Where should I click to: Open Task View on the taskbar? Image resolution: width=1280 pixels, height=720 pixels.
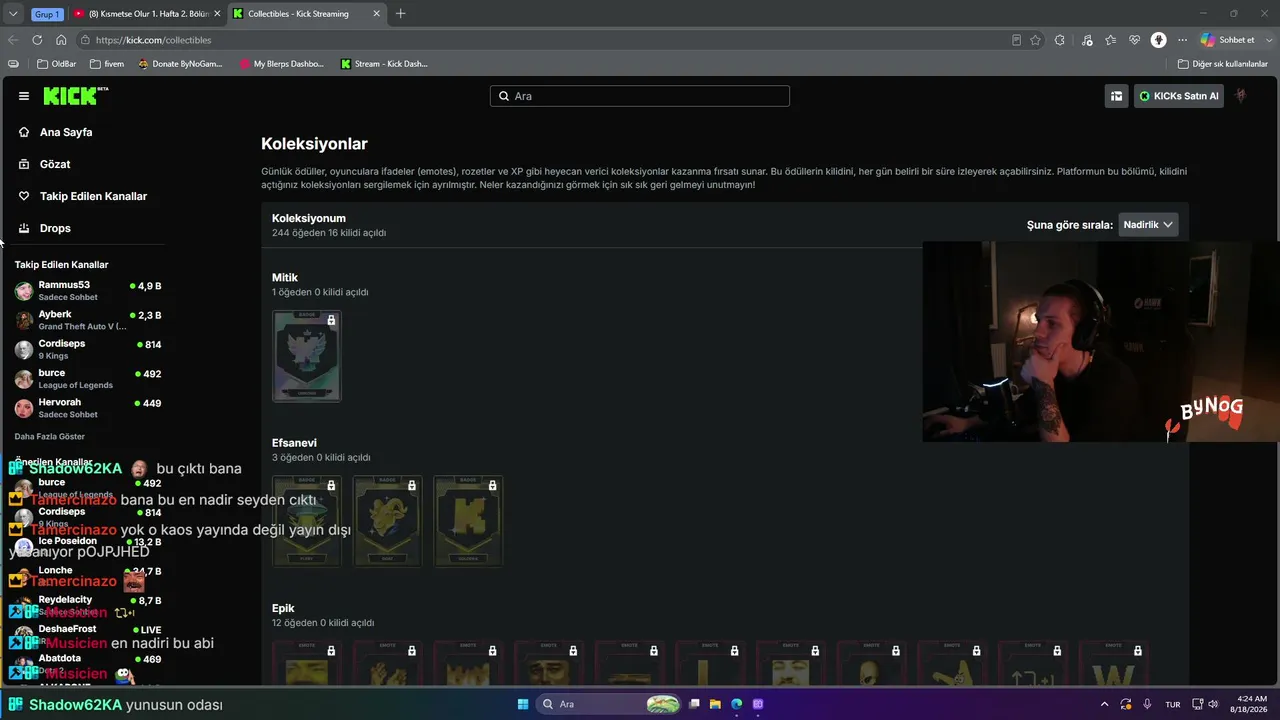pos(694,704)
